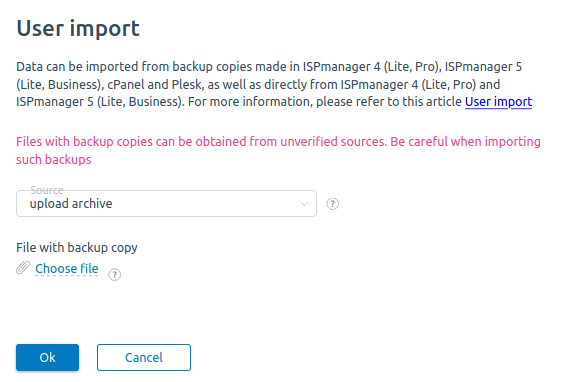Click the Choose file link
The height and width of the screenshot is (382, 564).
pyautogui.click(x=67, y=268)
